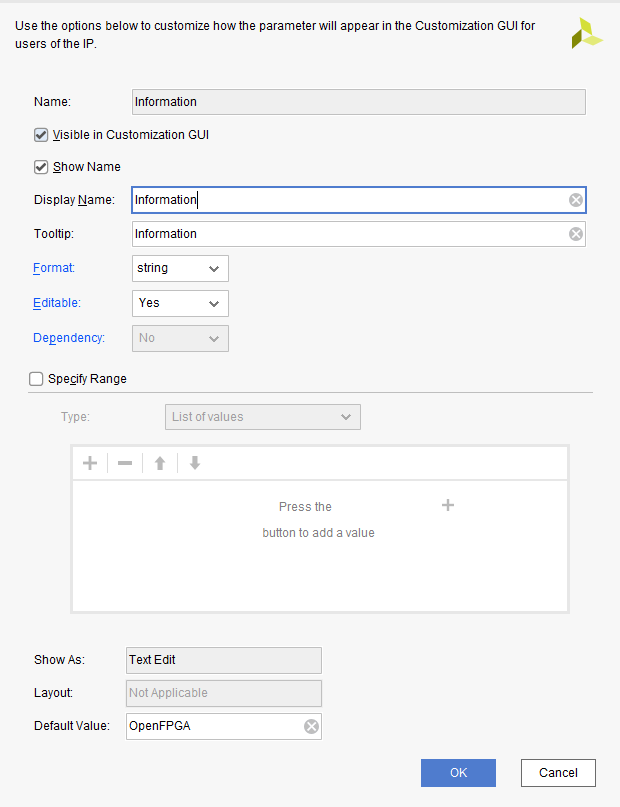The width and height of the screenshot is (620, 807).
Task: Toggle the Show Name checkbox
Action: point(41,167)
